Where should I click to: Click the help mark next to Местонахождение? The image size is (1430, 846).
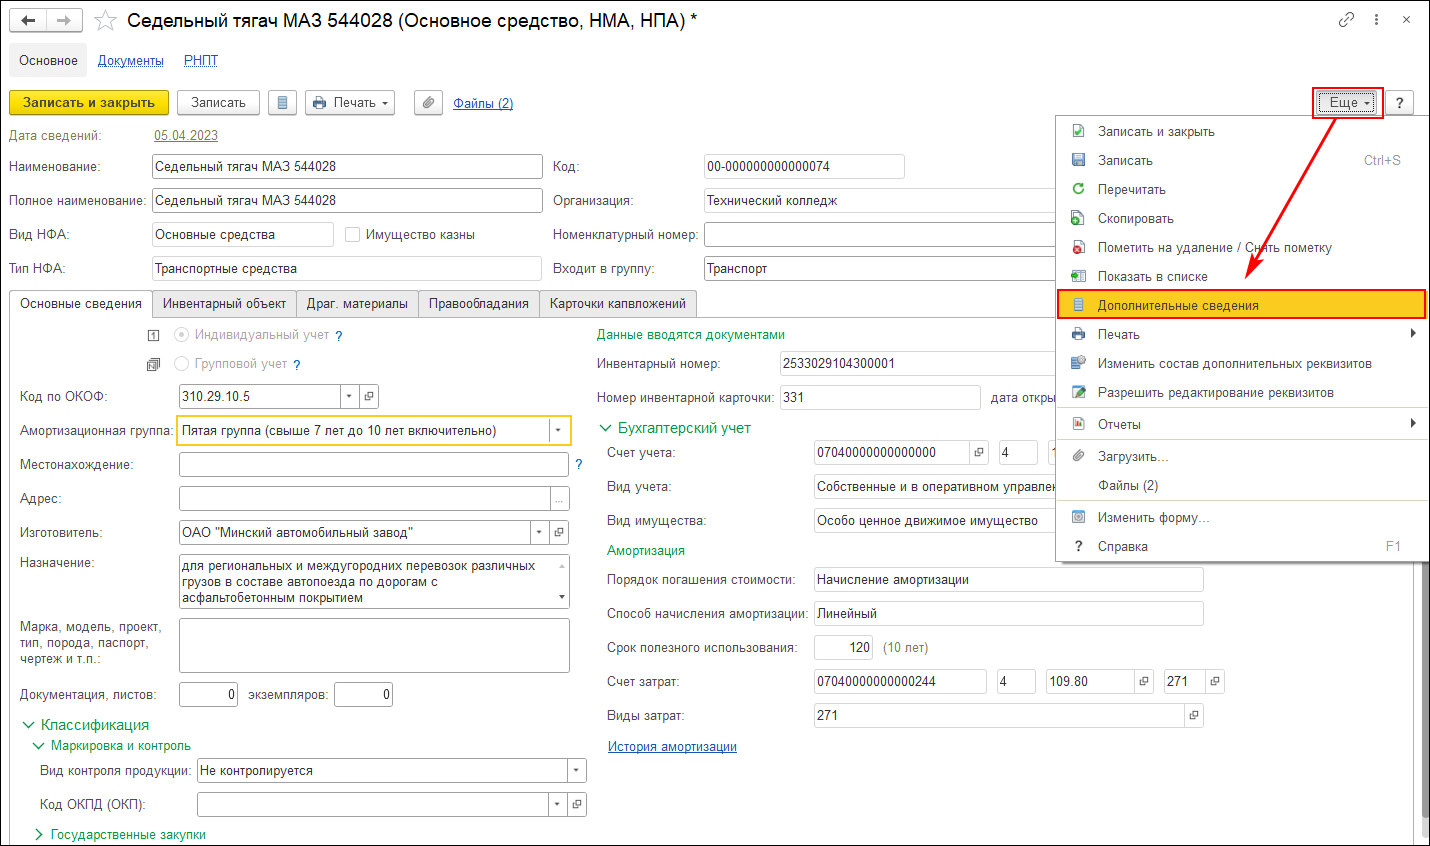578,464
